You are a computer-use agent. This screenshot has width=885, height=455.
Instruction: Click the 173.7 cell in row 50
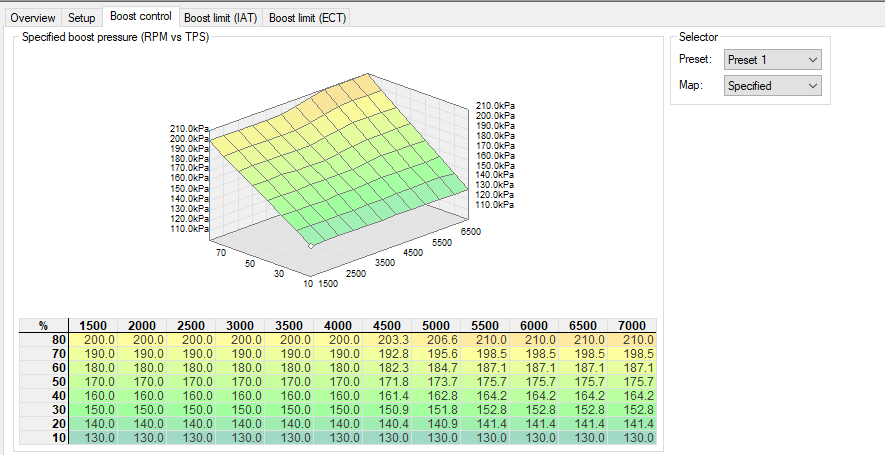click(x=436, y=382)
